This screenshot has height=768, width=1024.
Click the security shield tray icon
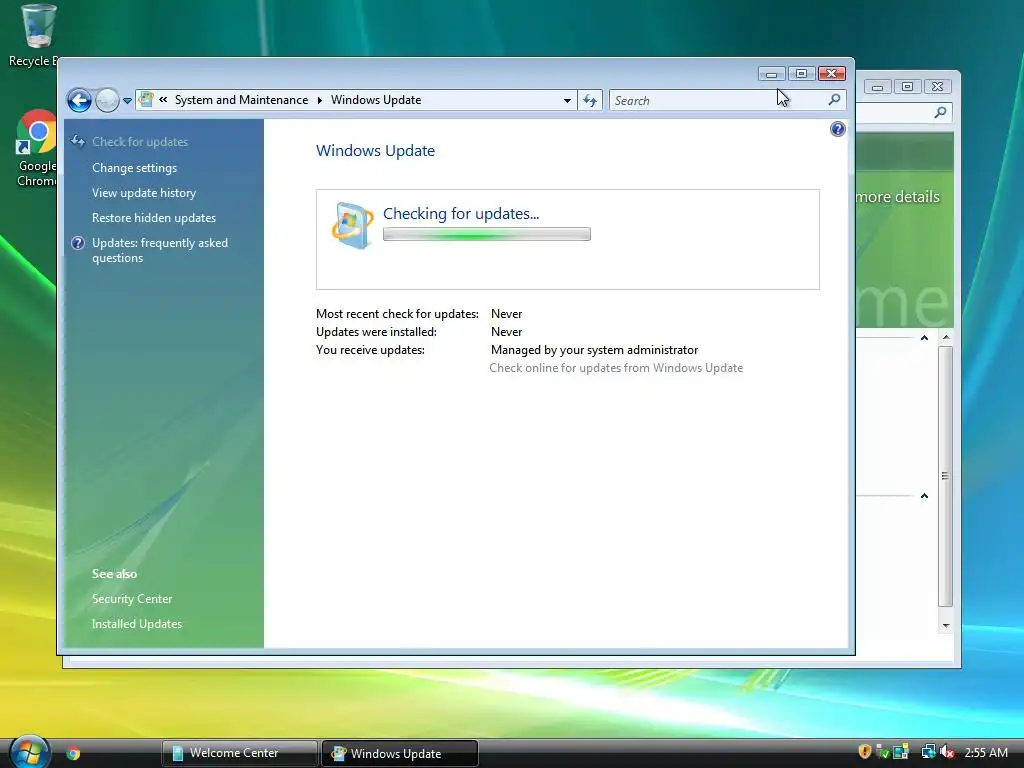[x=865, y=752]
